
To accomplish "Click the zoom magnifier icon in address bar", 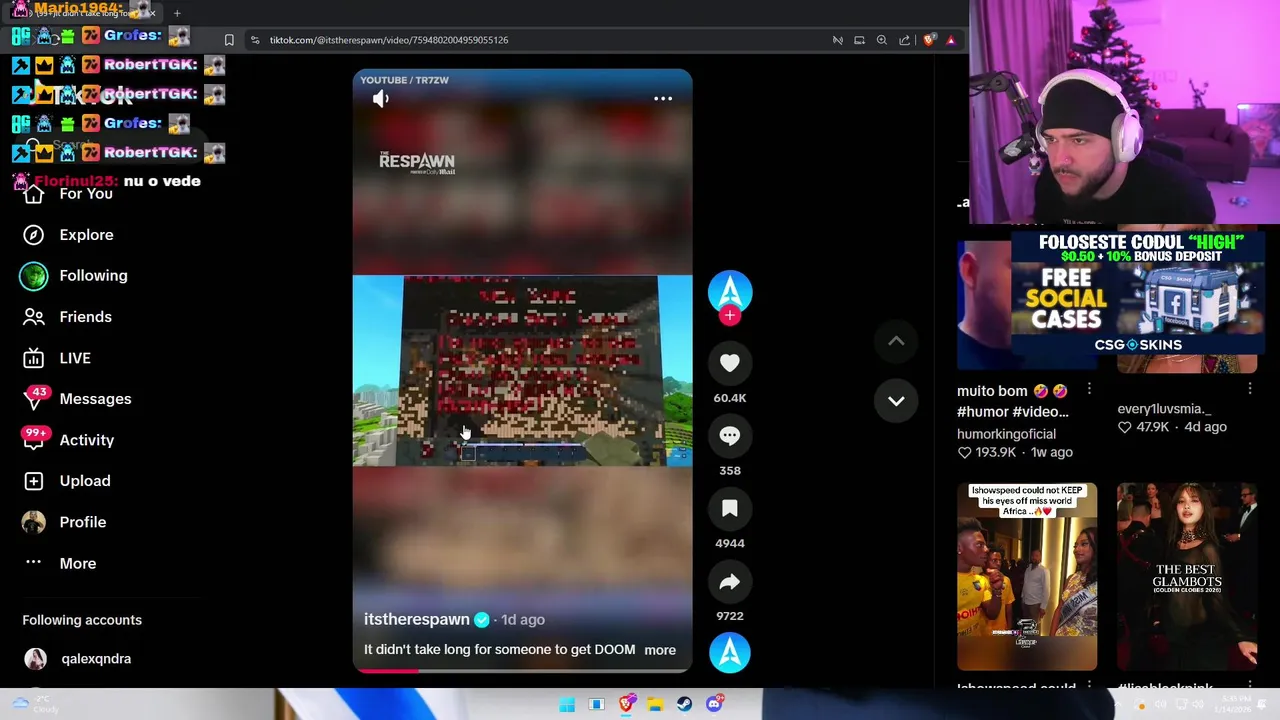I will pyautogui.click(x=882, y=40).
